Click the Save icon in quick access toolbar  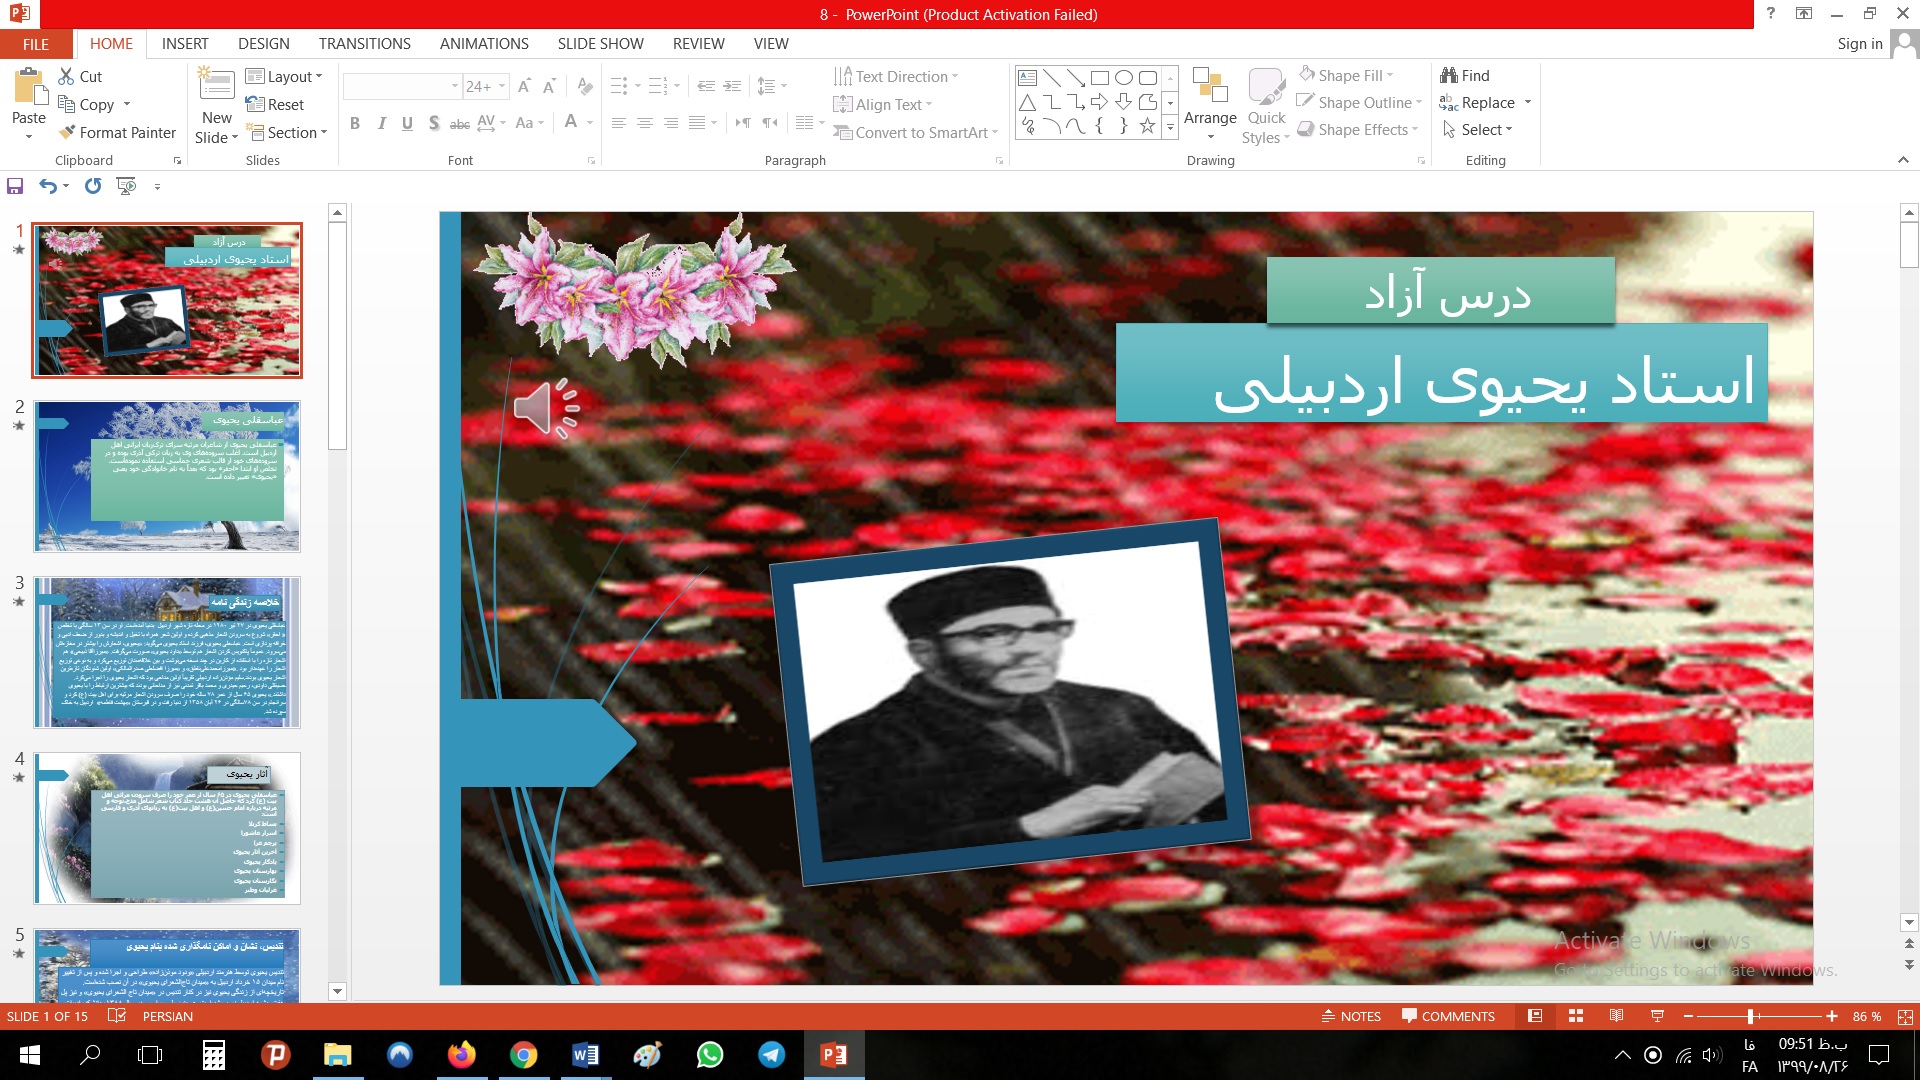click(x=15, y=186)
